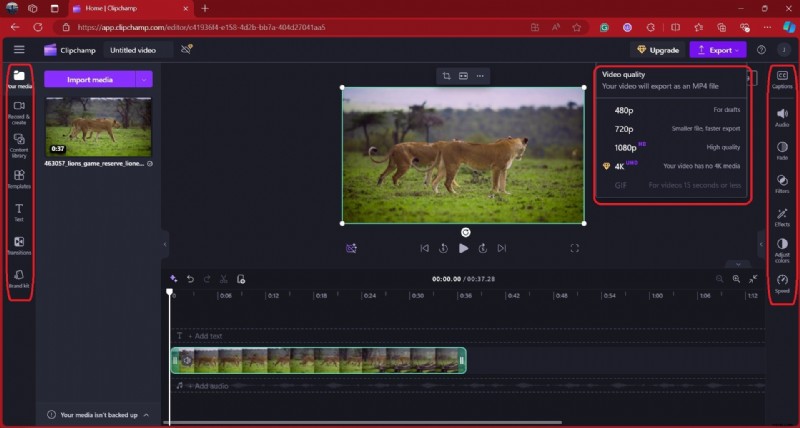Click the magic sparkle icon on timeline toolbar

pyautogui.click(x=173, y=279)
